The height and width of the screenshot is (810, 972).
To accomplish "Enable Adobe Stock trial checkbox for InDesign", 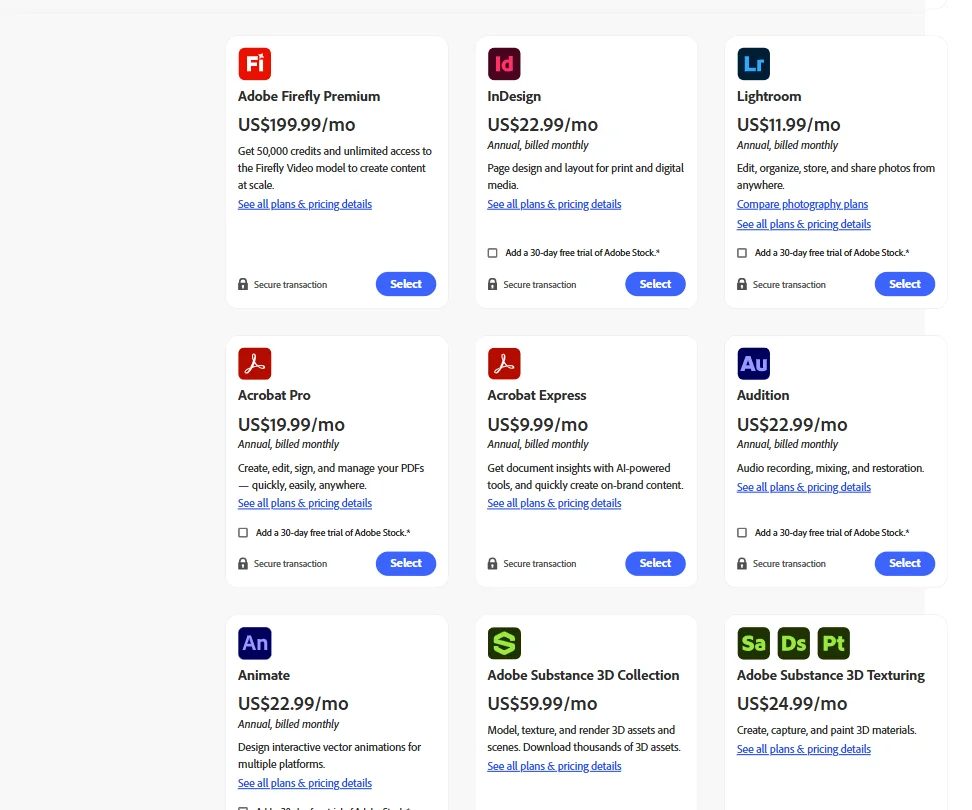I will (x=492, y=253).
